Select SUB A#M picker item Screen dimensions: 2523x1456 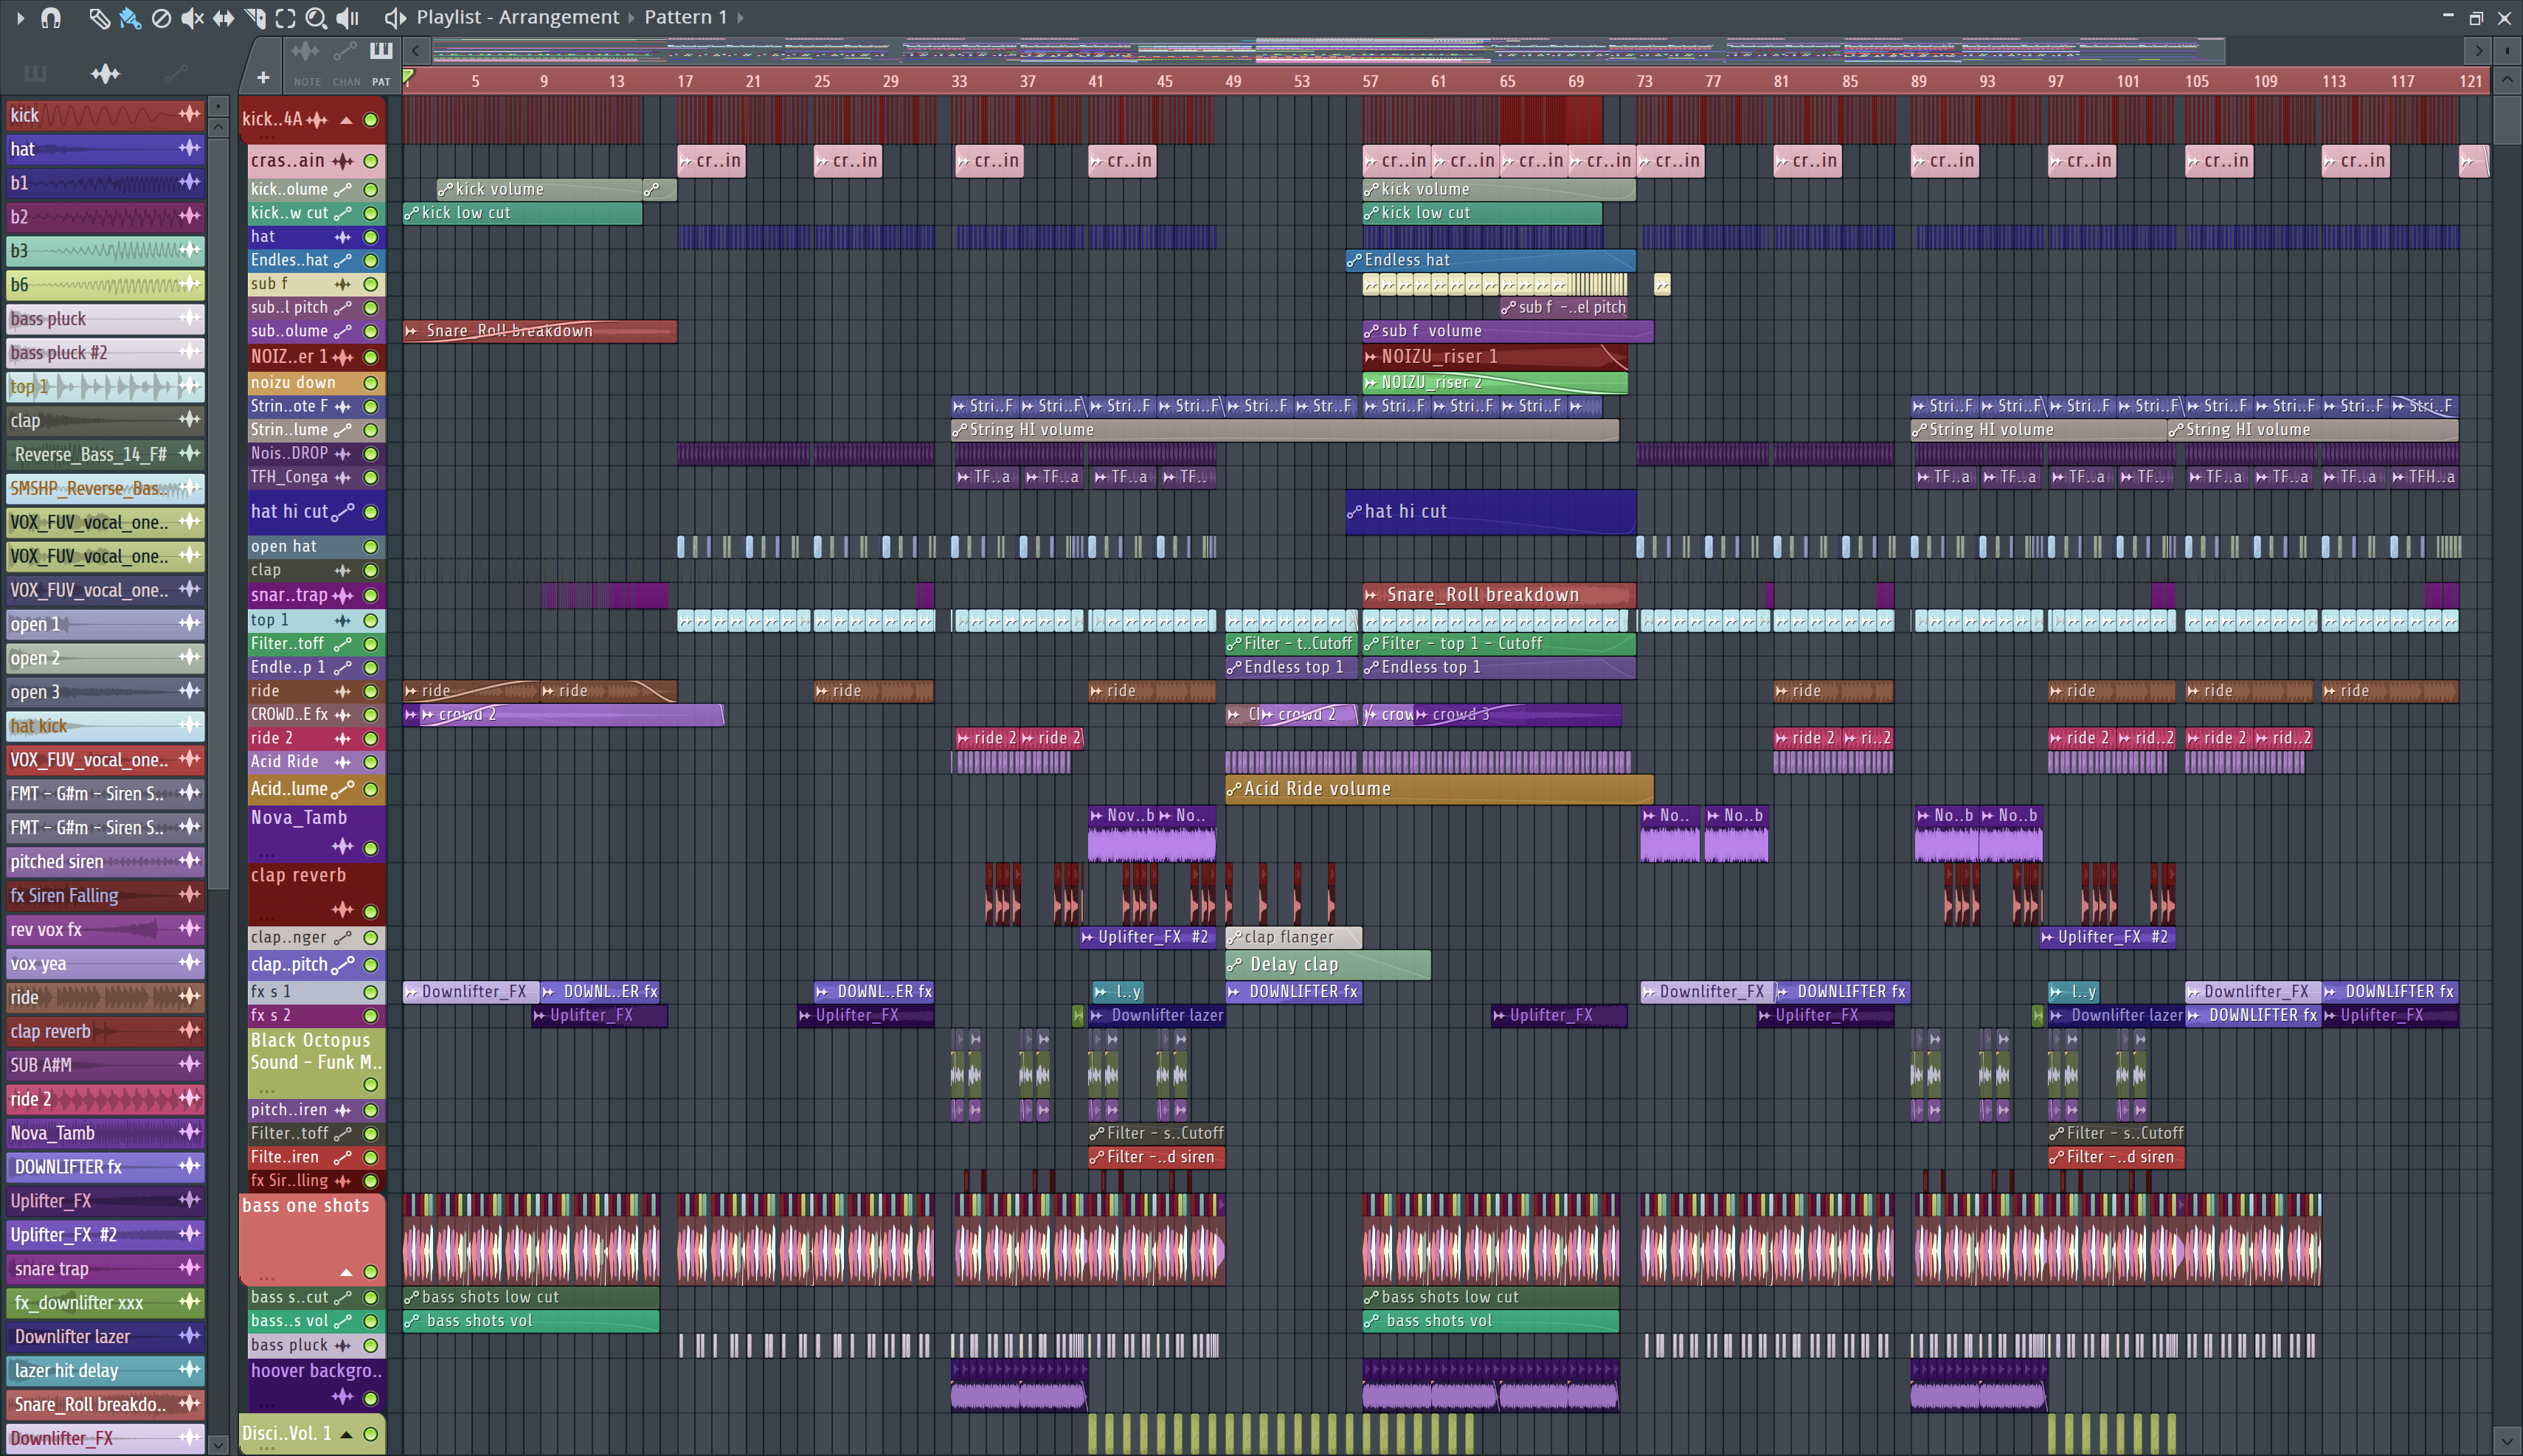pyautogui.click(x=105, y=1065)
